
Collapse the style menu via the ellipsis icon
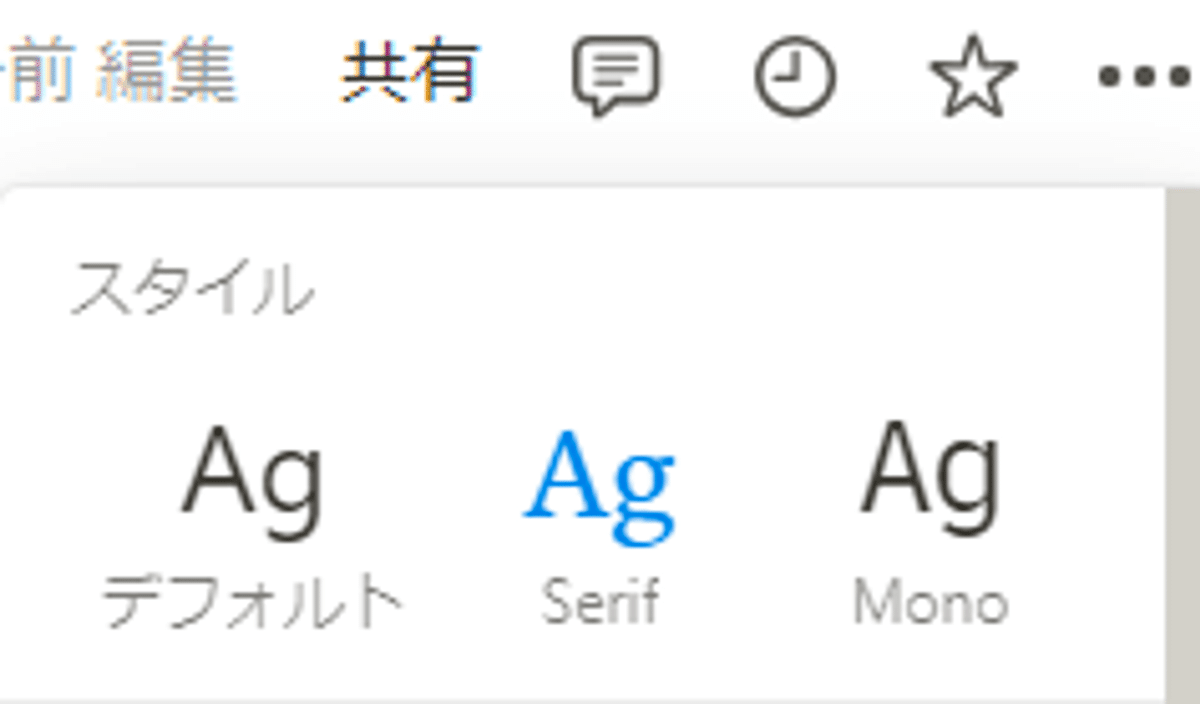1147,77
